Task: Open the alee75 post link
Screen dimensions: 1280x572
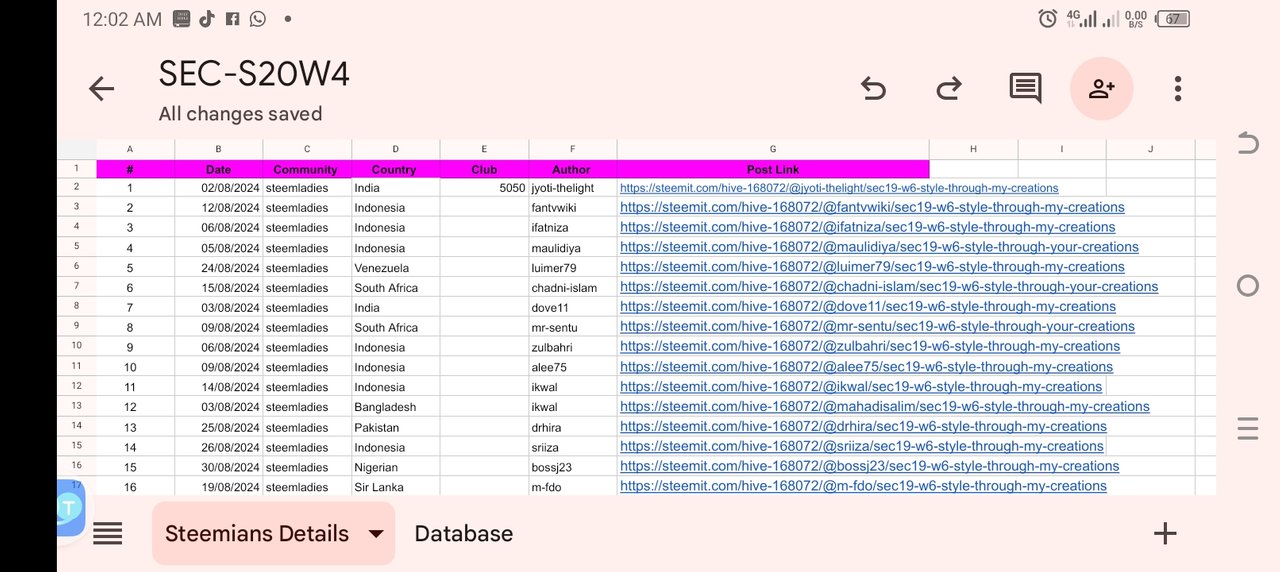Action: click(x=866, y=367)
